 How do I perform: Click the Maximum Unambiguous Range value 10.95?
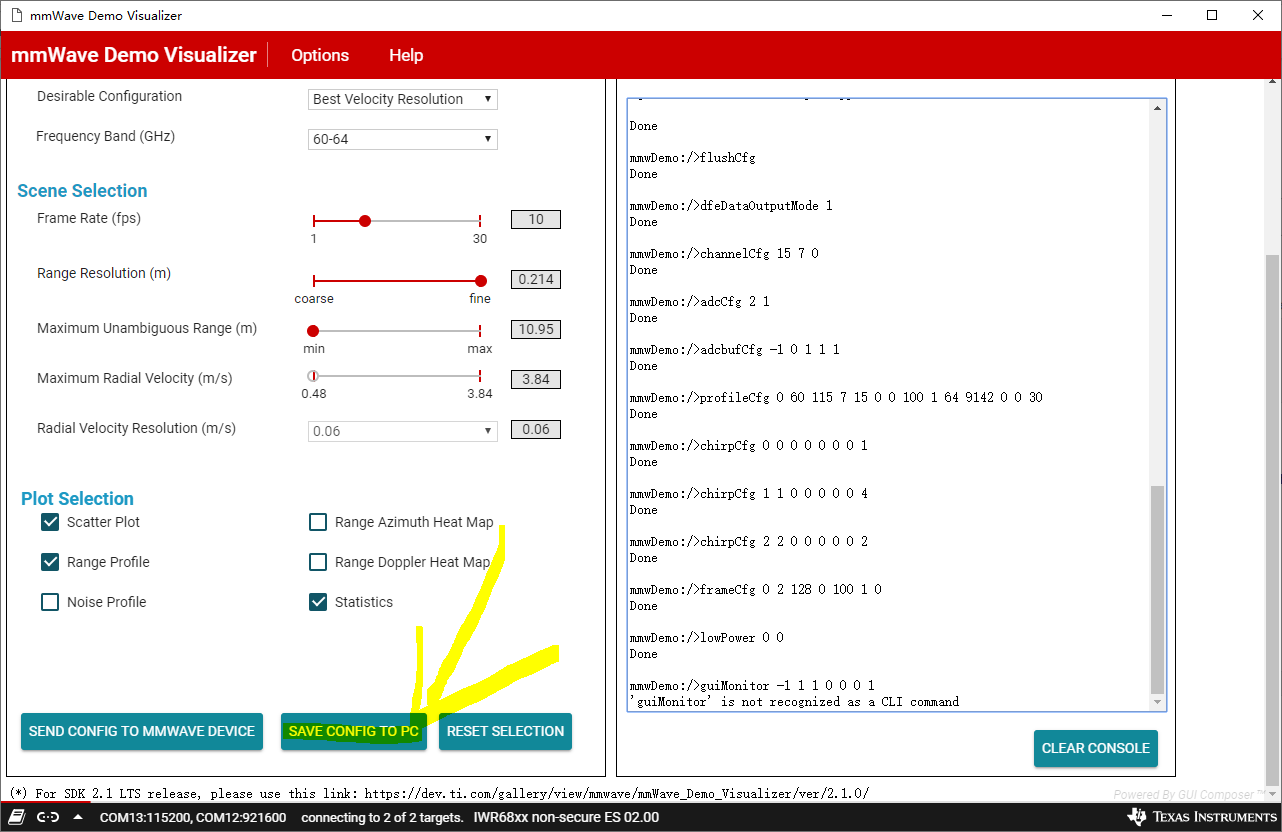(536, 329)
